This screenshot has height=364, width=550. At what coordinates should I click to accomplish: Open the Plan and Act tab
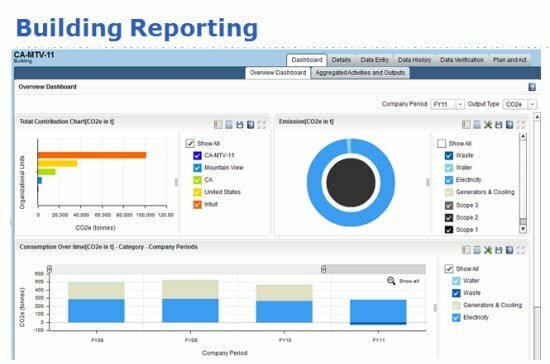[x=510, y=60]
